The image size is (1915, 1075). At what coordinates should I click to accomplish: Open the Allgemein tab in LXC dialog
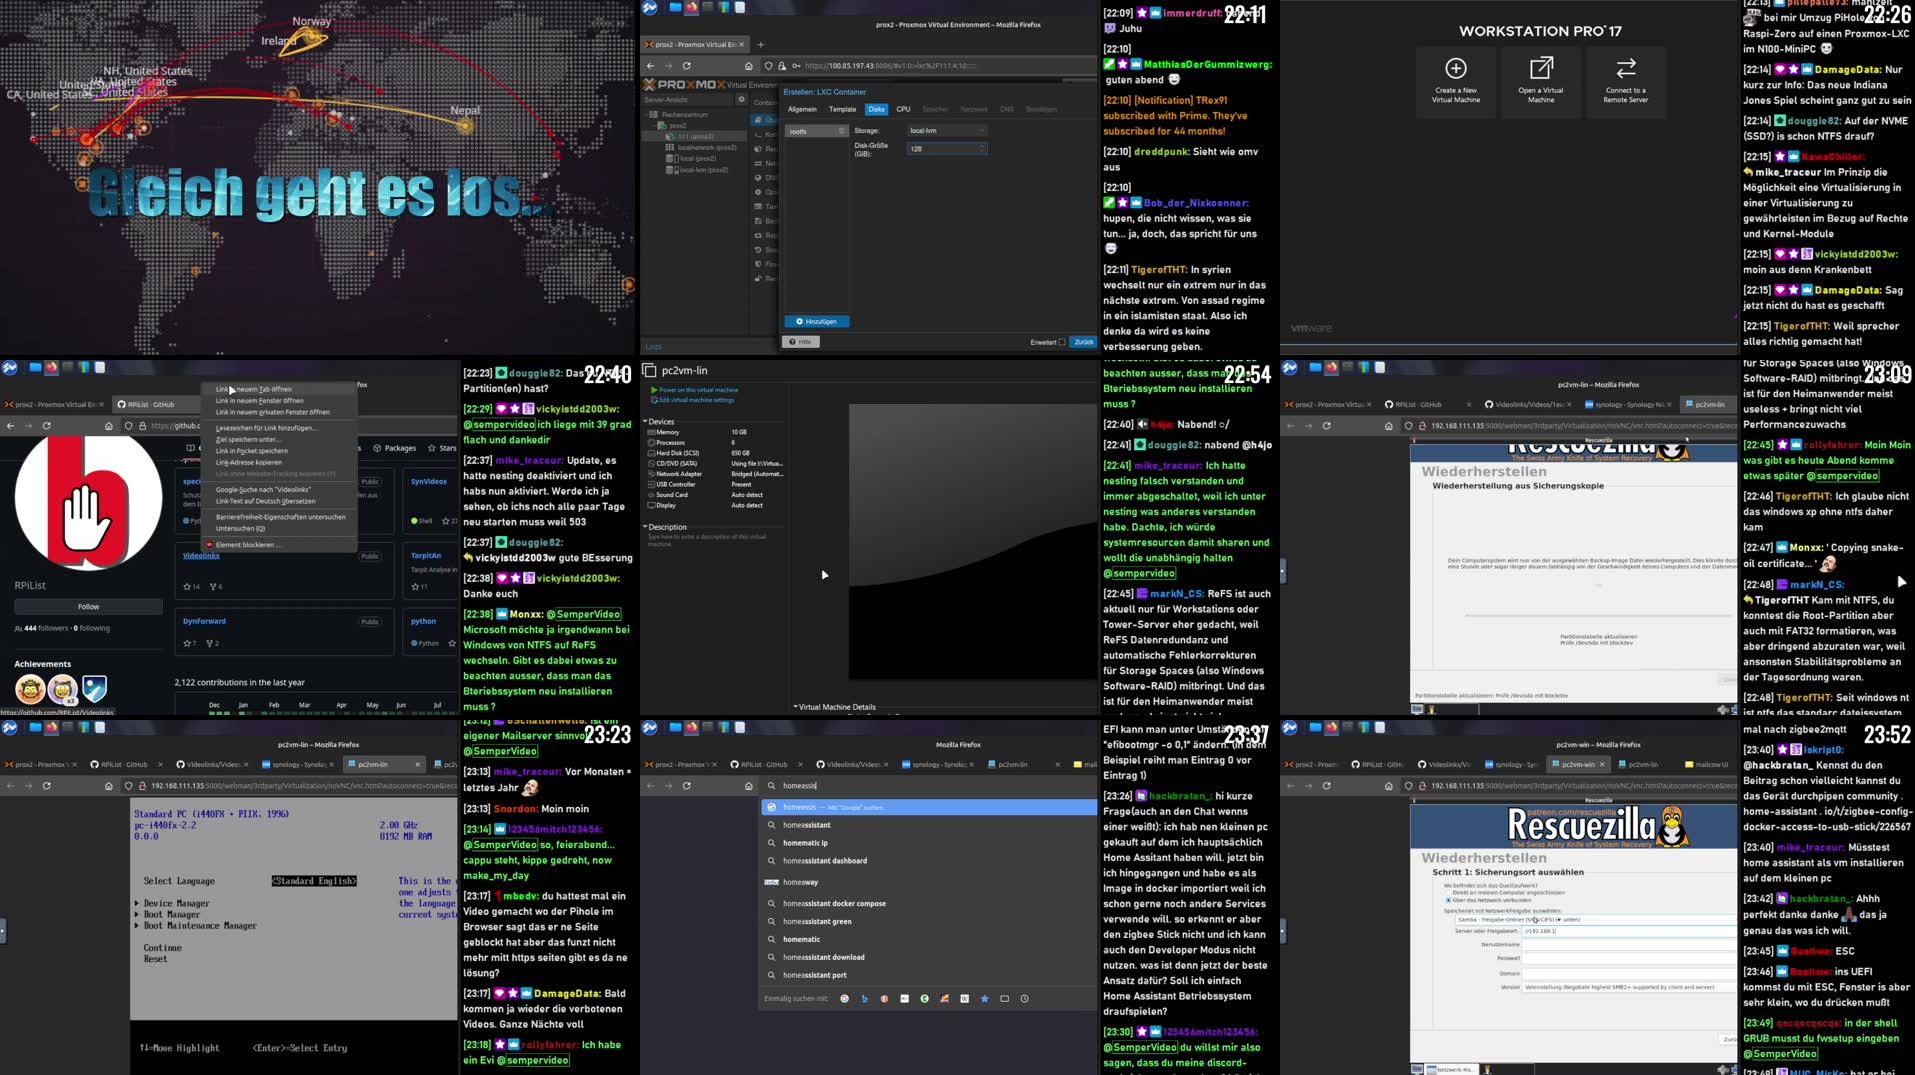802,109
